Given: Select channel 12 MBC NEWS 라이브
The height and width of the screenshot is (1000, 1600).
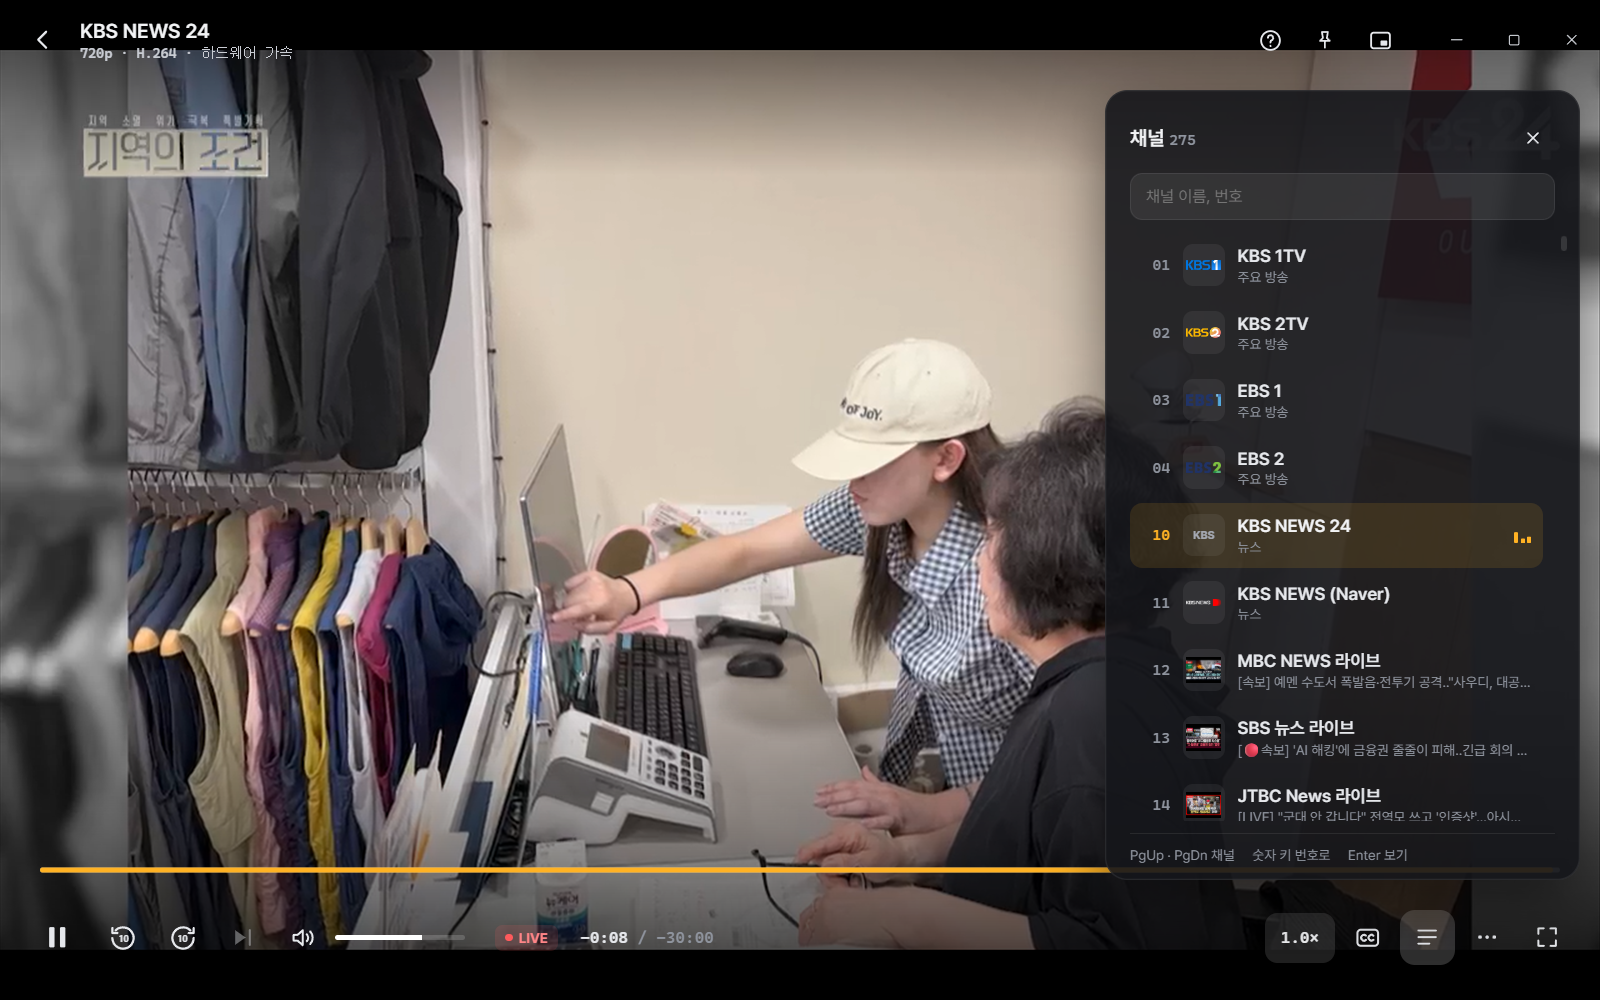Looking at the screenshot, I should (1336, 670).
